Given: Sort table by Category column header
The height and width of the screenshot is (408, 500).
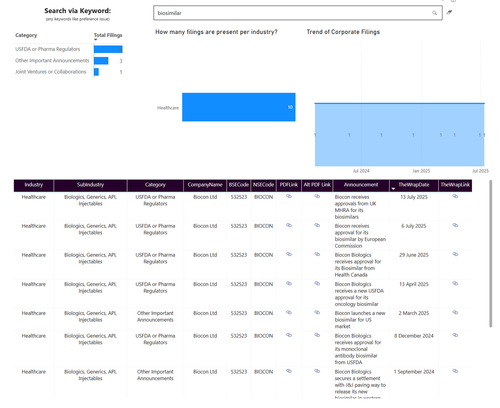Looking at the screenshot, I should click(x=155, y=185).
